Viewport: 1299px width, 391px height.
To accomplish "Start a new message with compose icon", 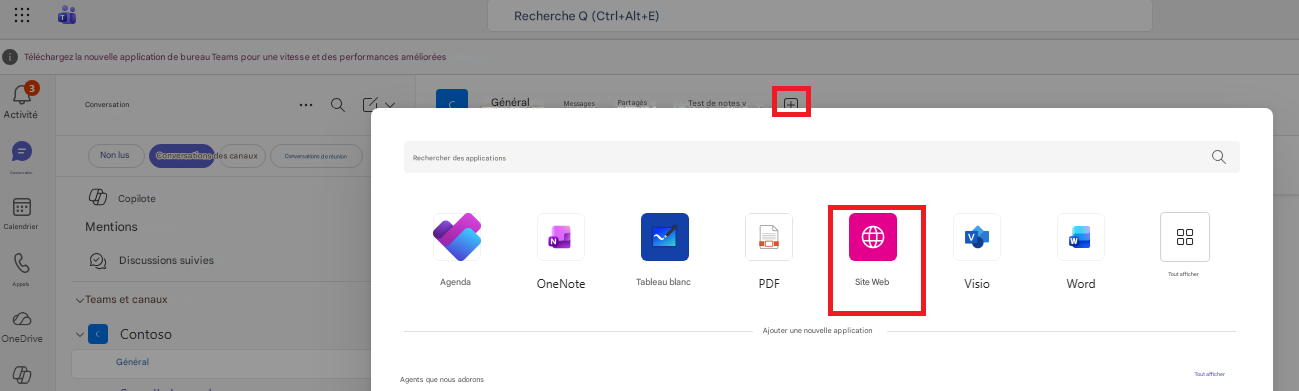I will point(370,104).
